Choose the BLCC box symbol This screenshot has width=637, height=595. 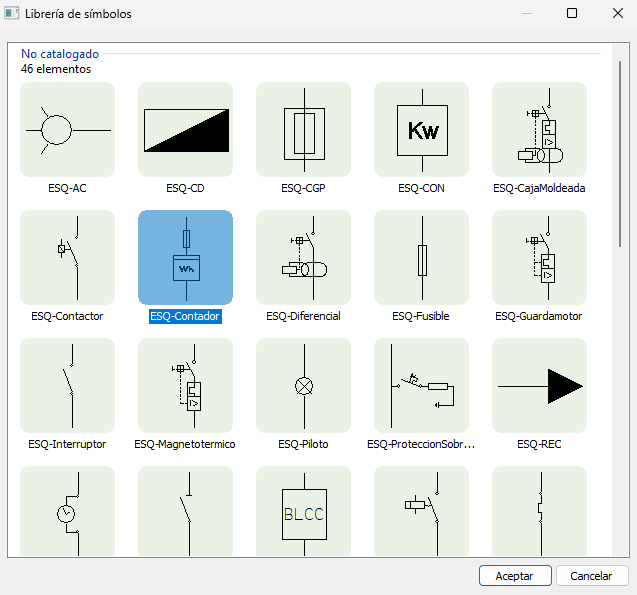point(303,511)
